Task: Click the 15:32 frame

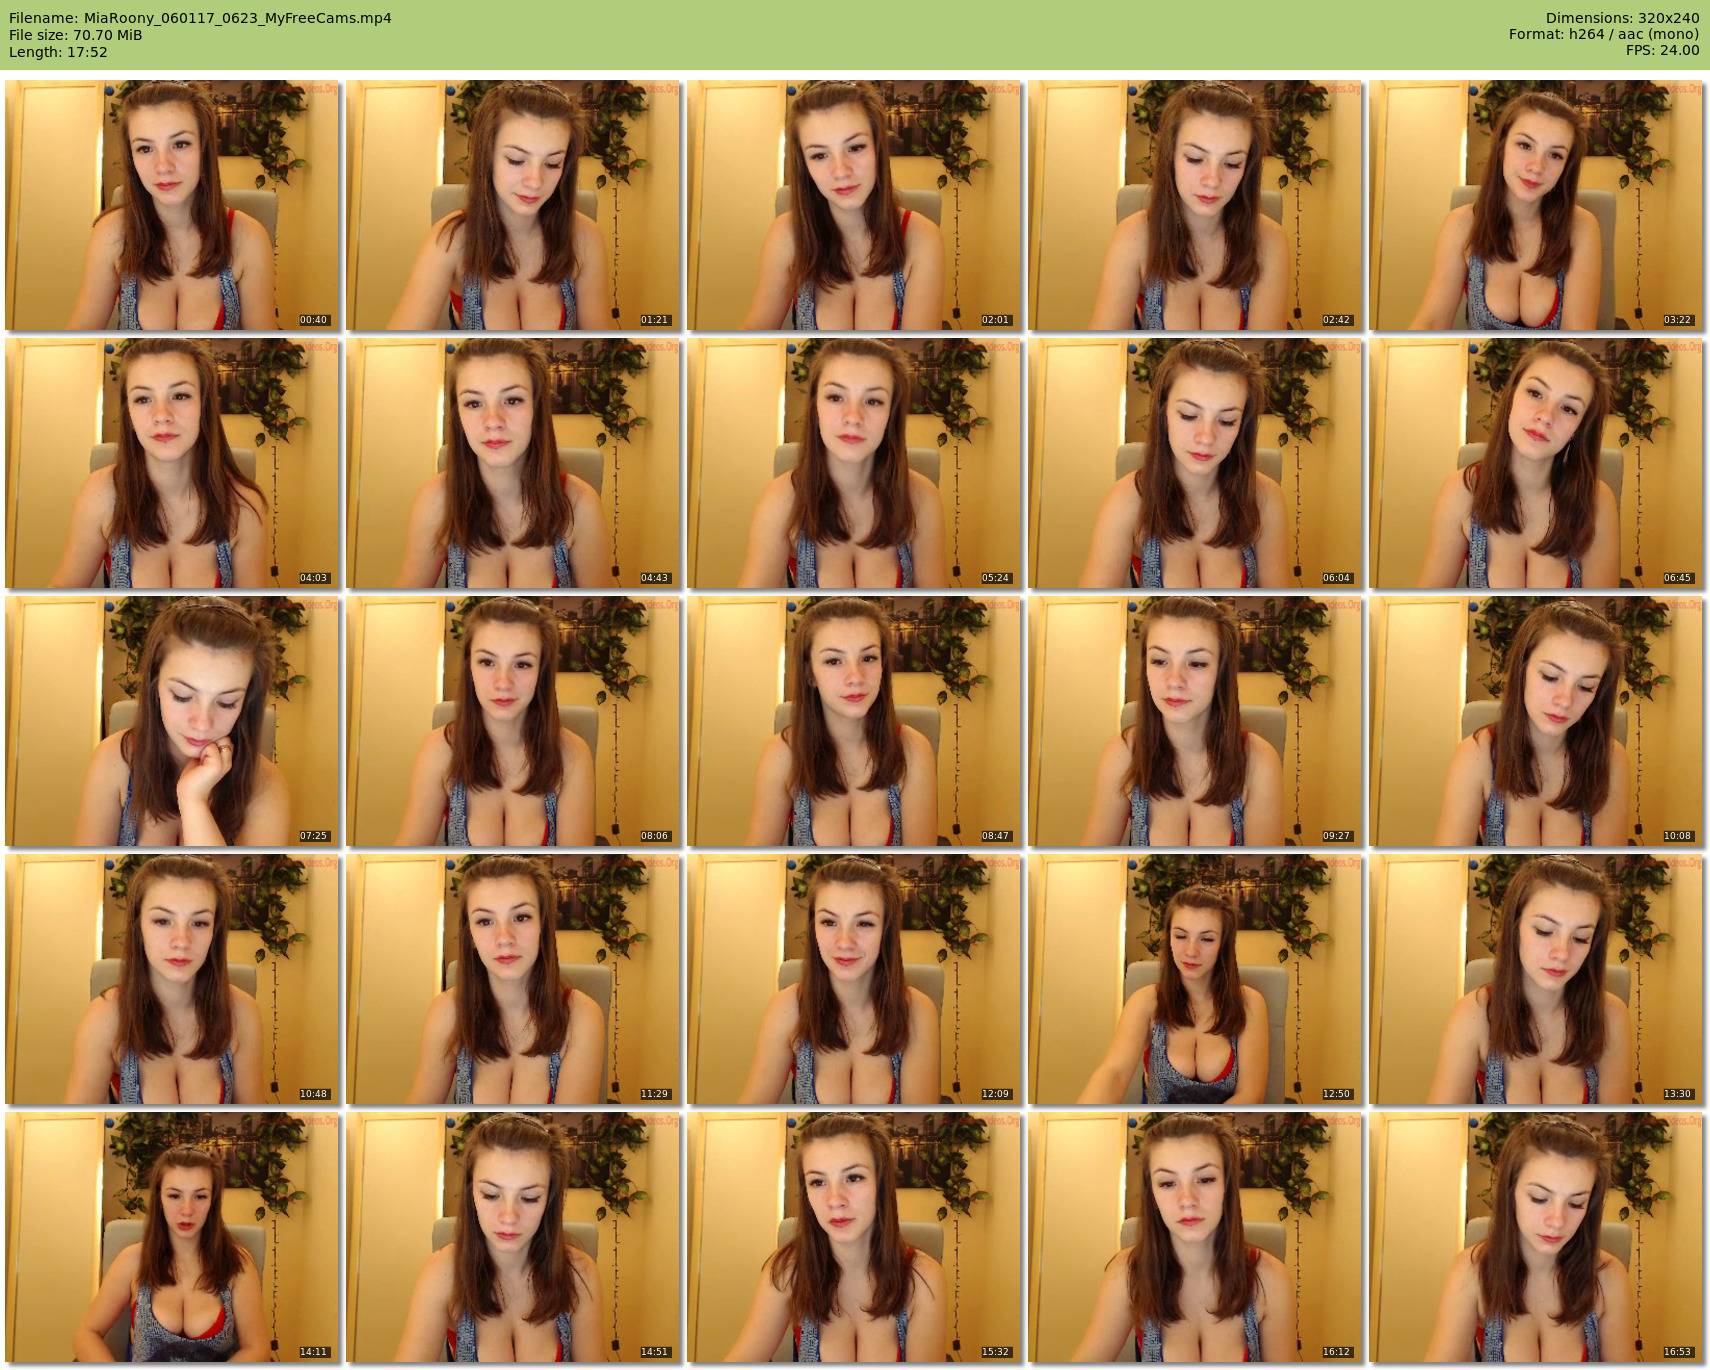Action: point(854,1237)
